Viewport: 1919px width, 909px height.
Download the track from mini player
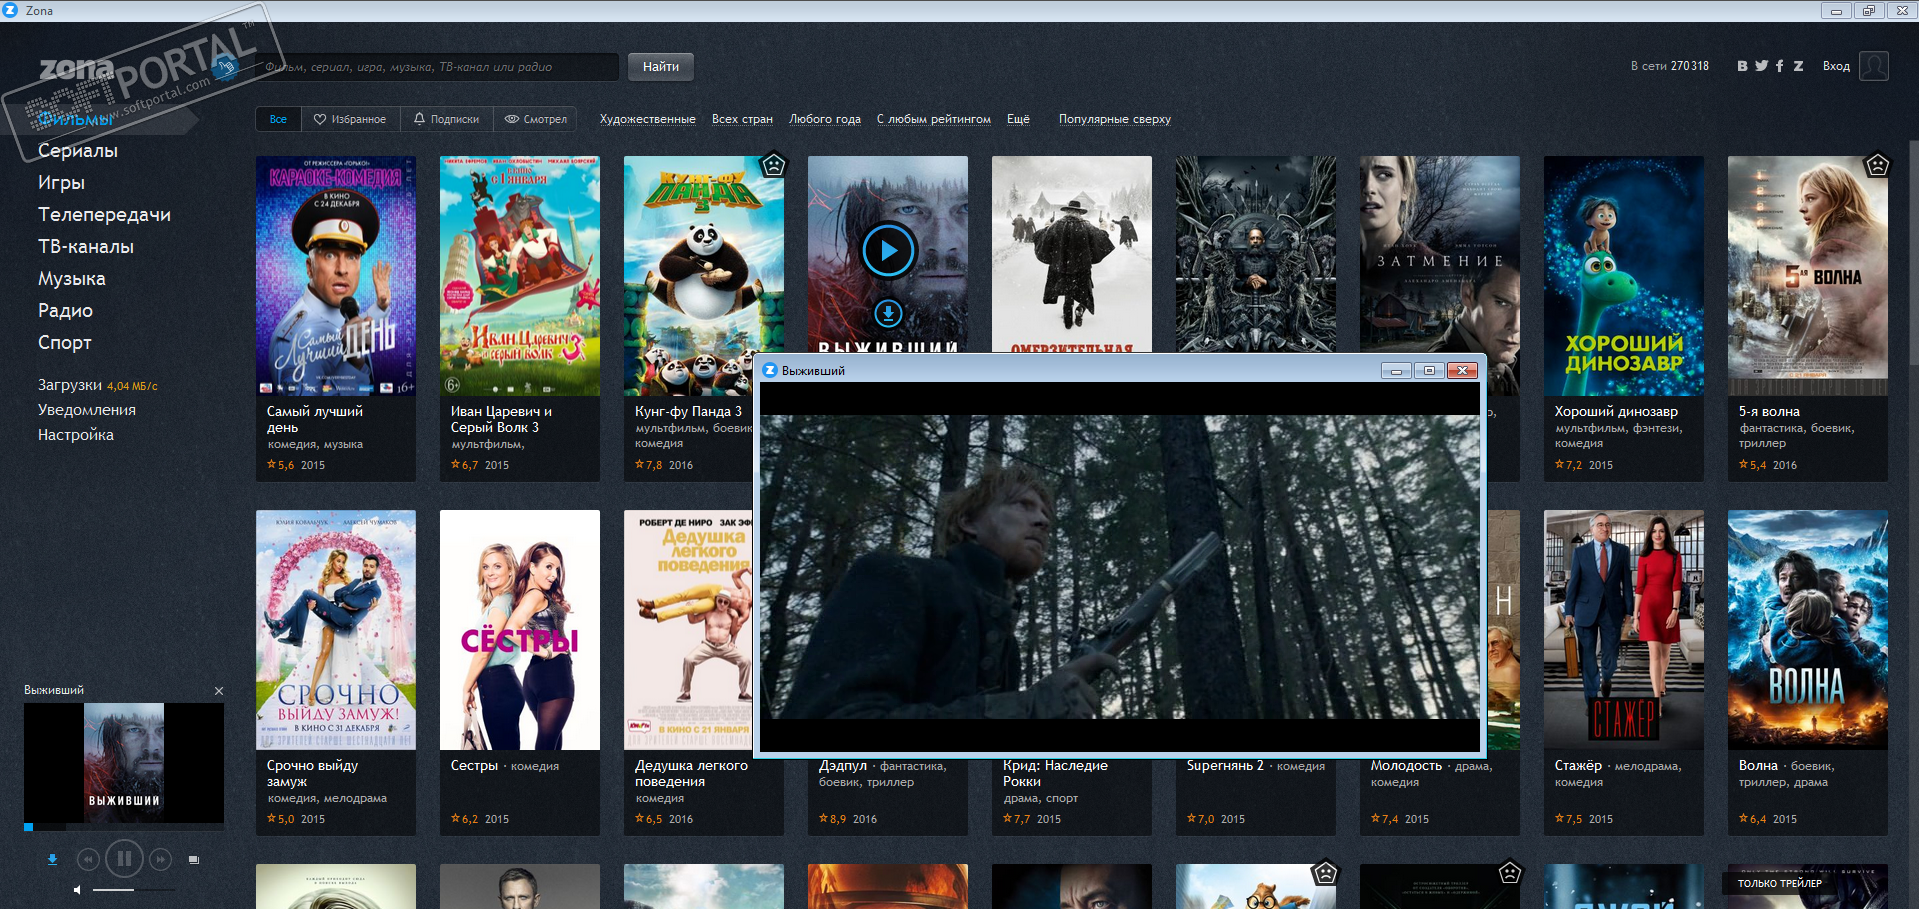[x=53, y=859]
